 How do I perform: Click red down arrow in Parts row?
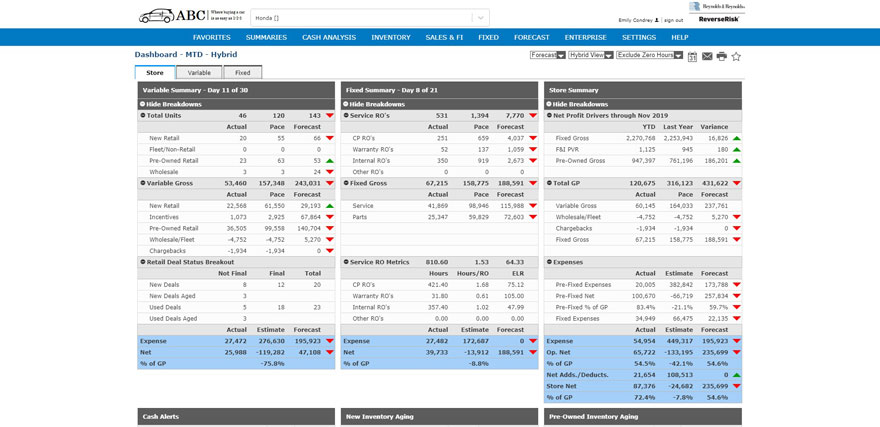tap(533, 217)
